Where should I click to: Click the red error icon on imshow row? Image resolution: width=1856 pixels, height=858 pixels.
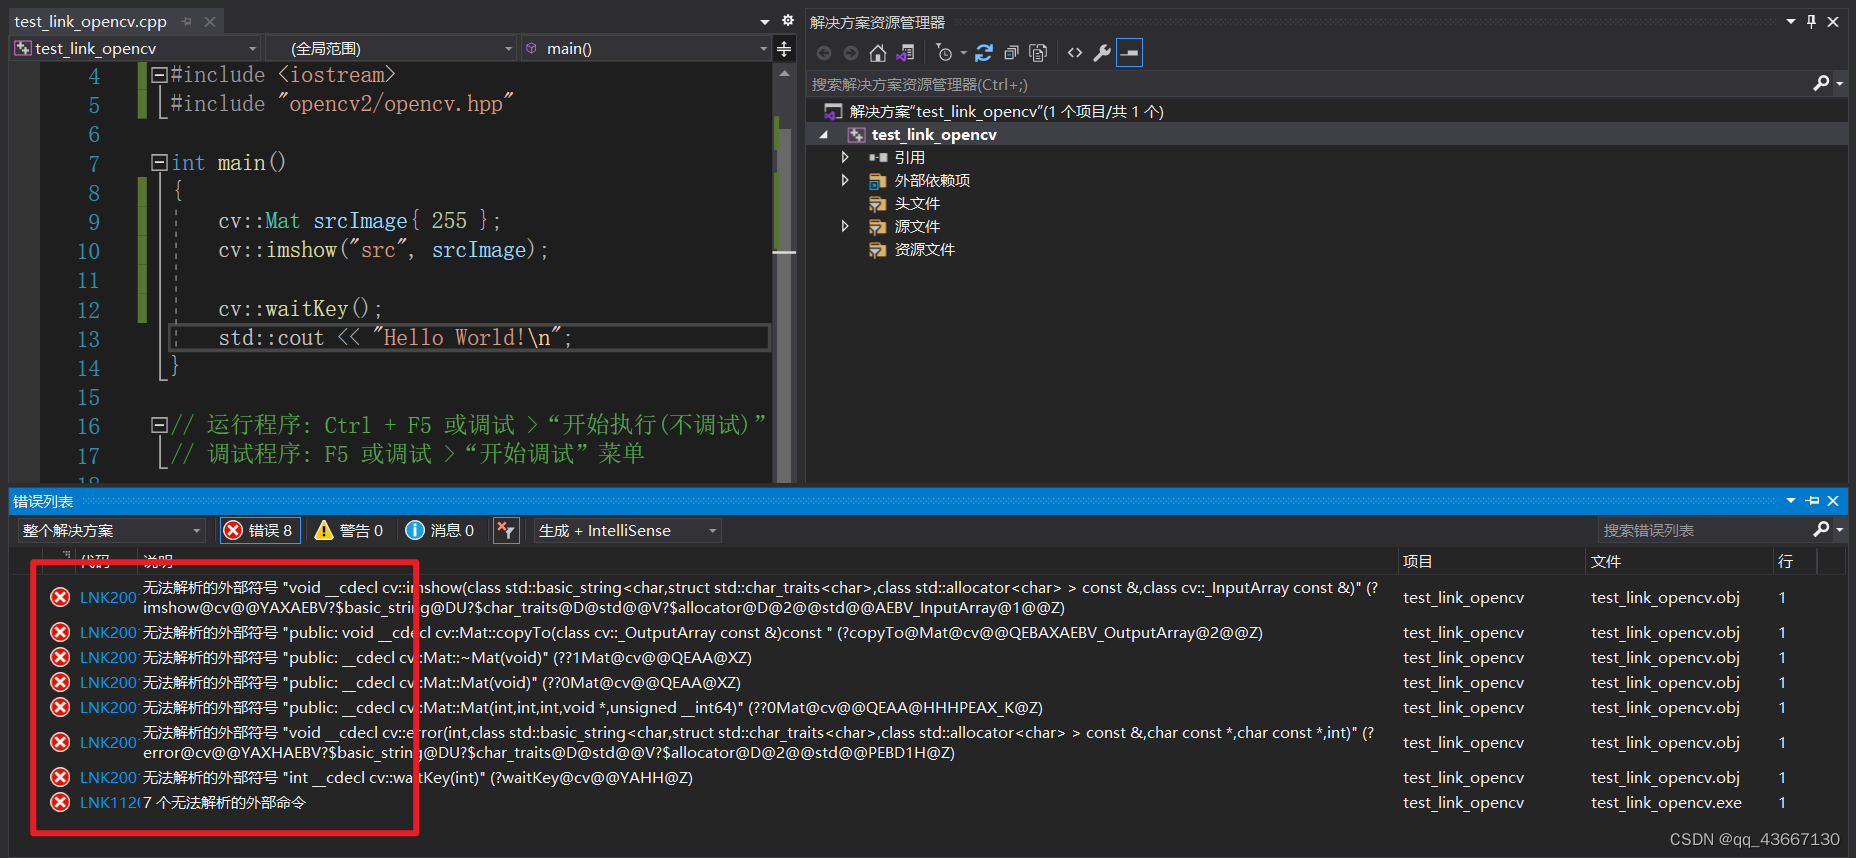[x=60, y=597]
